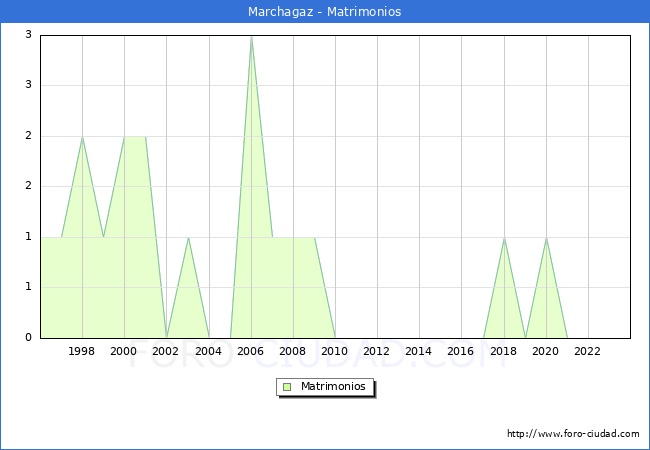This screenshot has height=450, width=650.
Task: Click the 1998 x-axis label
Action: click(82, 351)
